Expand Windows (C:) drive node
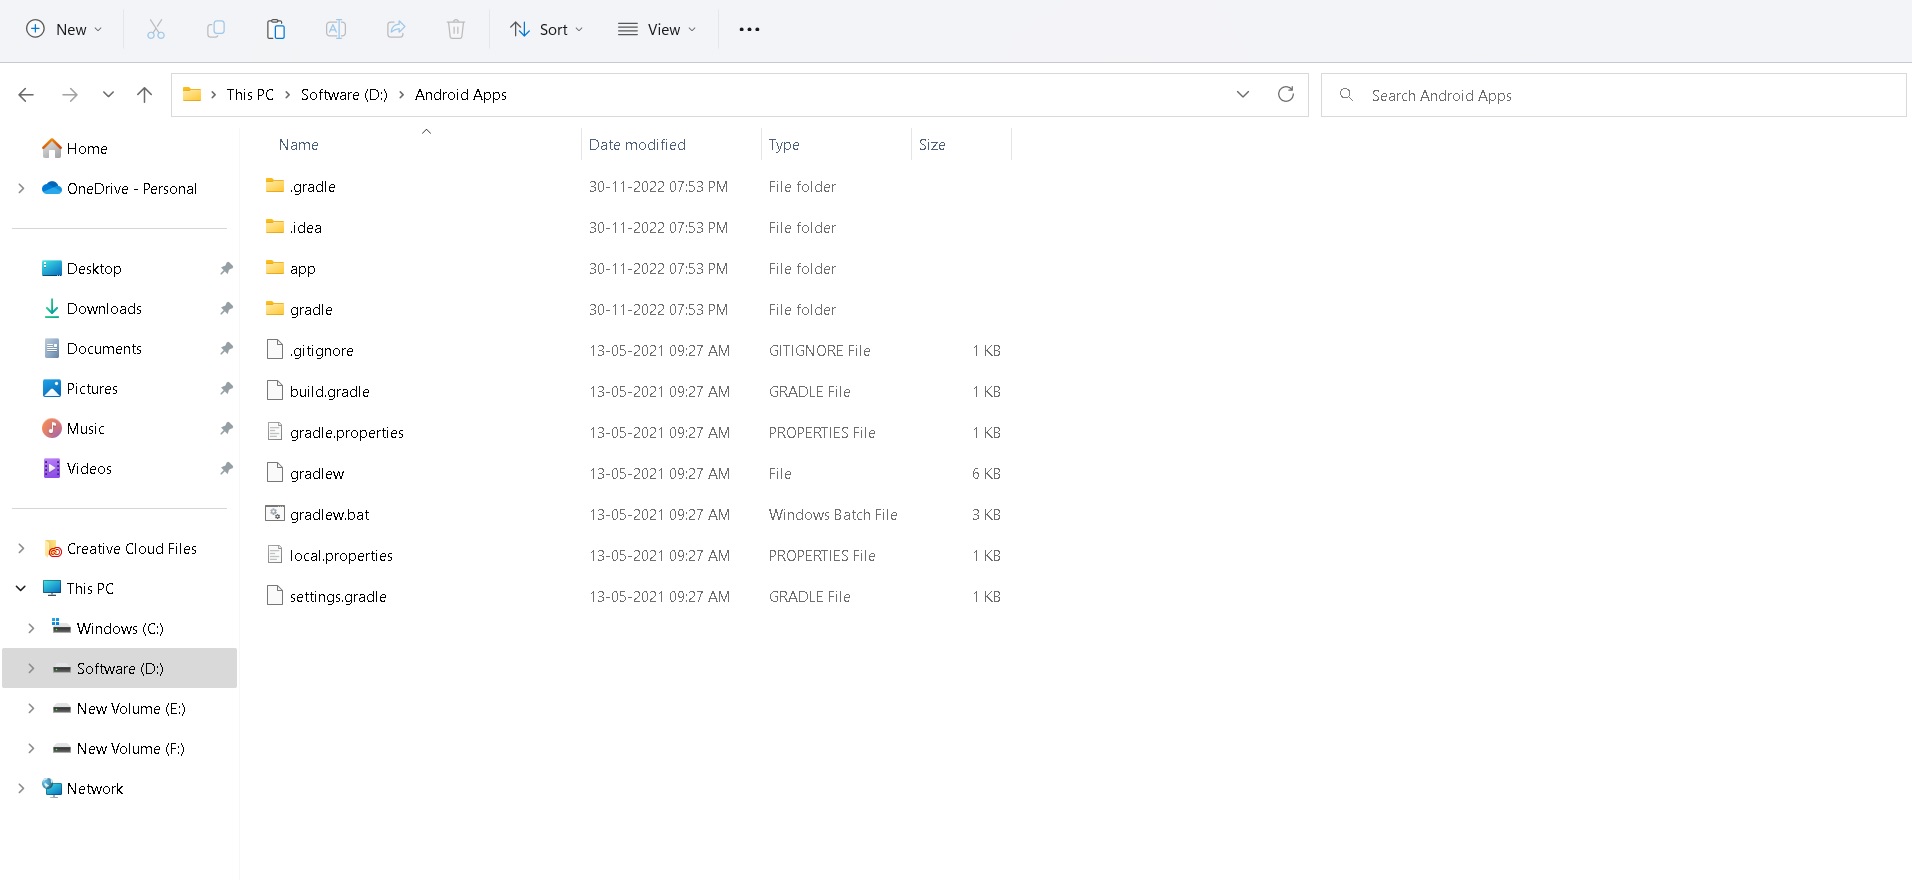Viewport: 1912px width, 880px height. (x=31, y=628)
